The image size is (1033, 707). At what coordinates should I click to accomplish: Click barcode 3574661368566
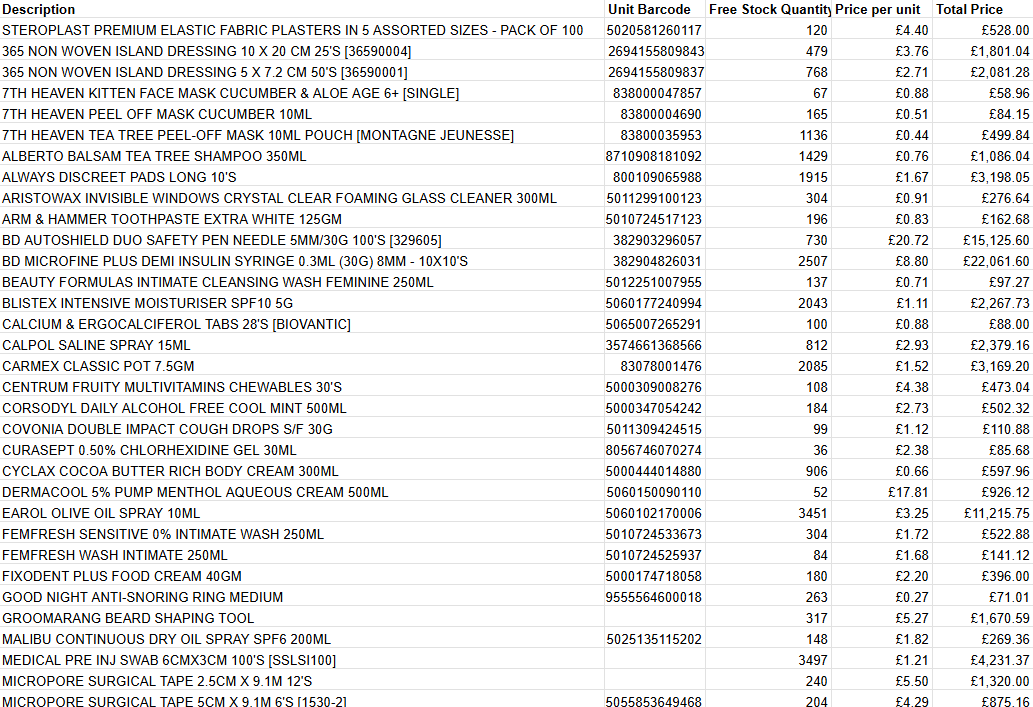(654, 347)
